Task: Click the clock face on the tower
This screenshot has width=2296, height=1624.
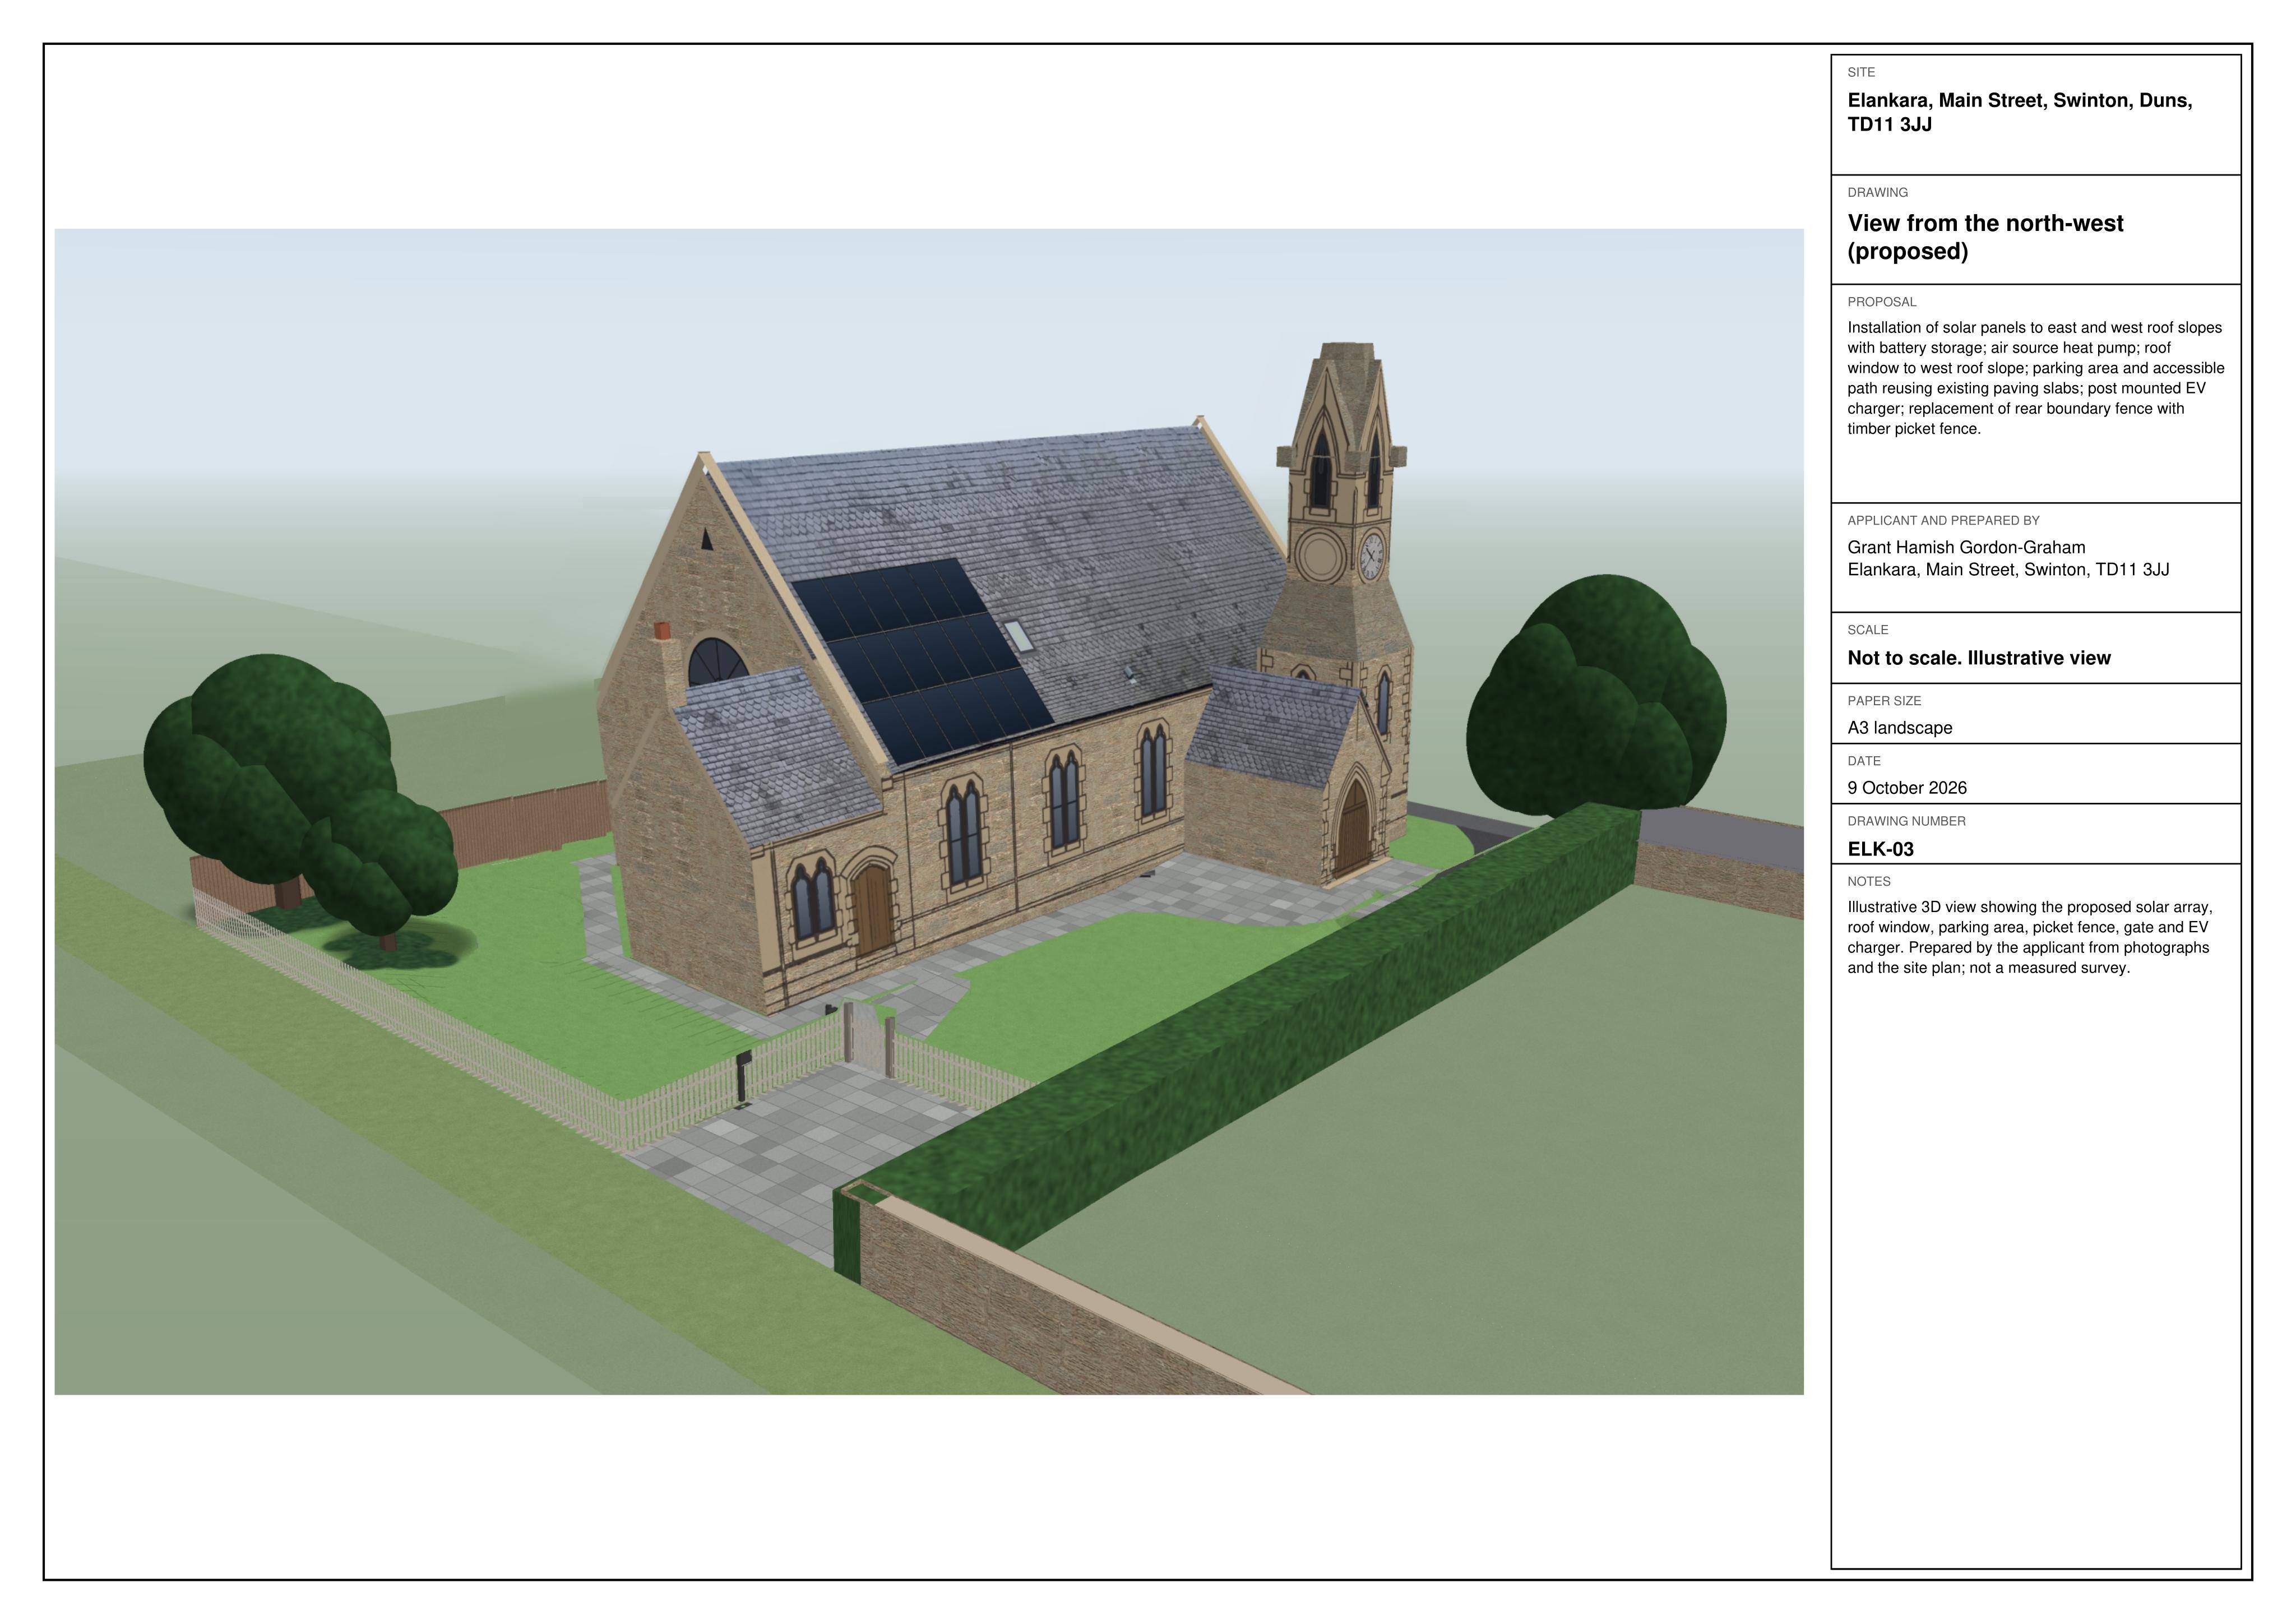Action: 1372,555
